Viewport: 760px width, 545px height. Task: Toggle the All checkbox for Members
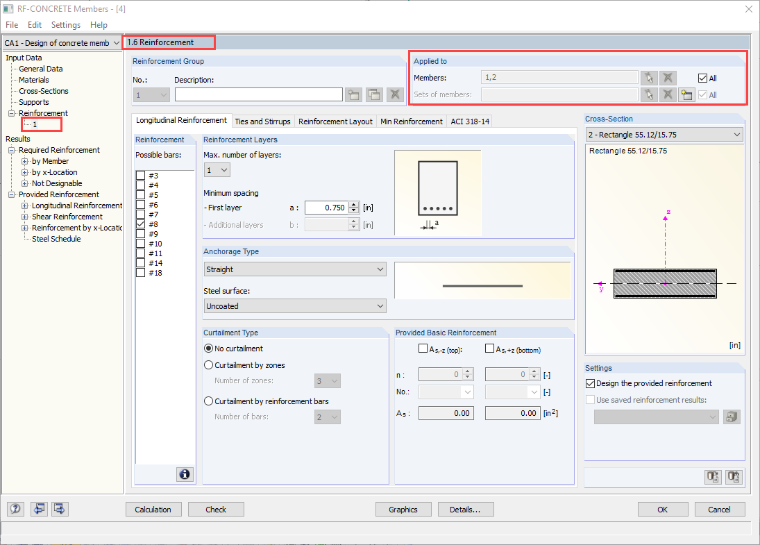[702, 78]
